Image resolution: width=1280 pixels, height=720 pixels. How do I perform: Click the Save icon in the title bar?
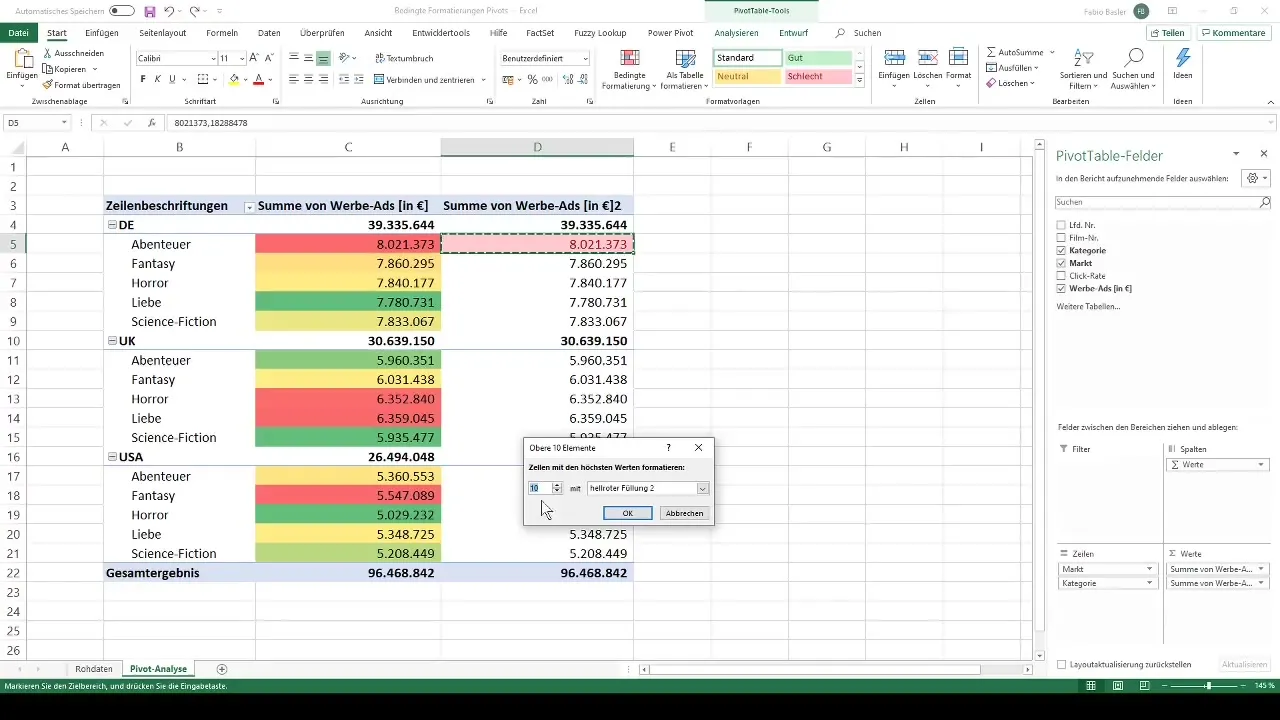(x=150, y=11)
